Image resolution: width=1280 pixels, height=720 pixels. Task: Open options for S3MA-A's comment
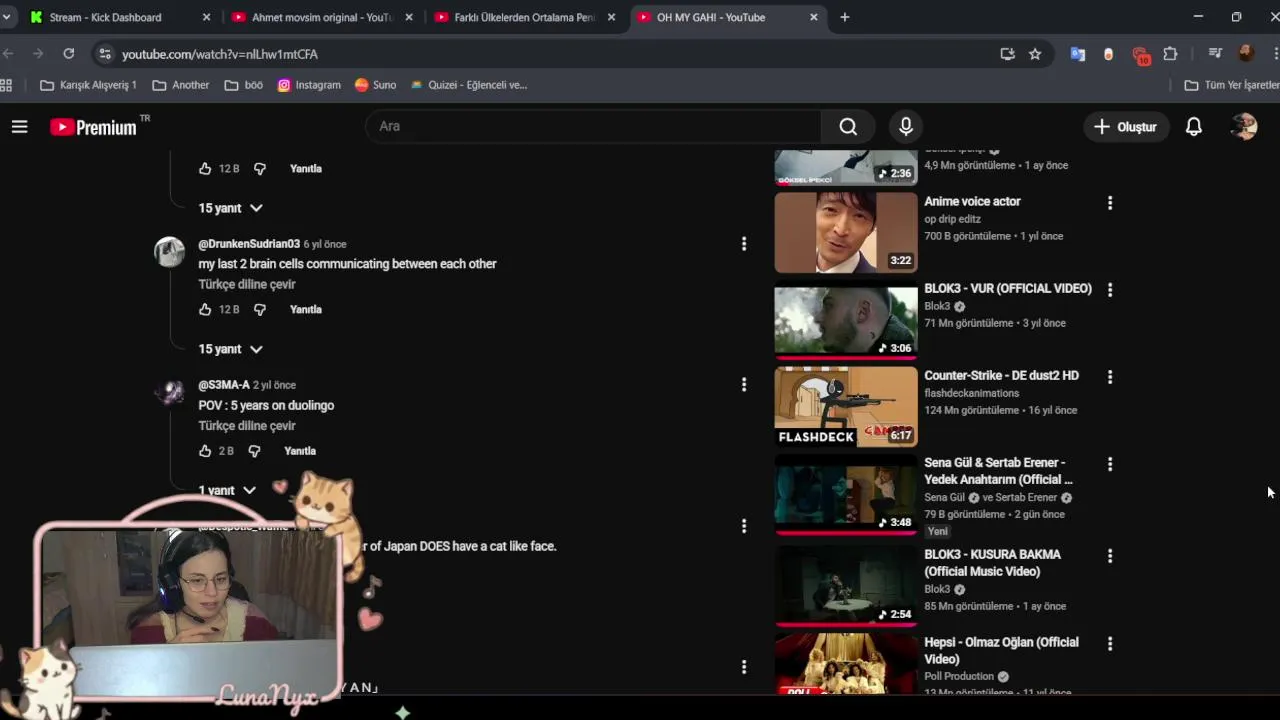click(x=743, y=385)
